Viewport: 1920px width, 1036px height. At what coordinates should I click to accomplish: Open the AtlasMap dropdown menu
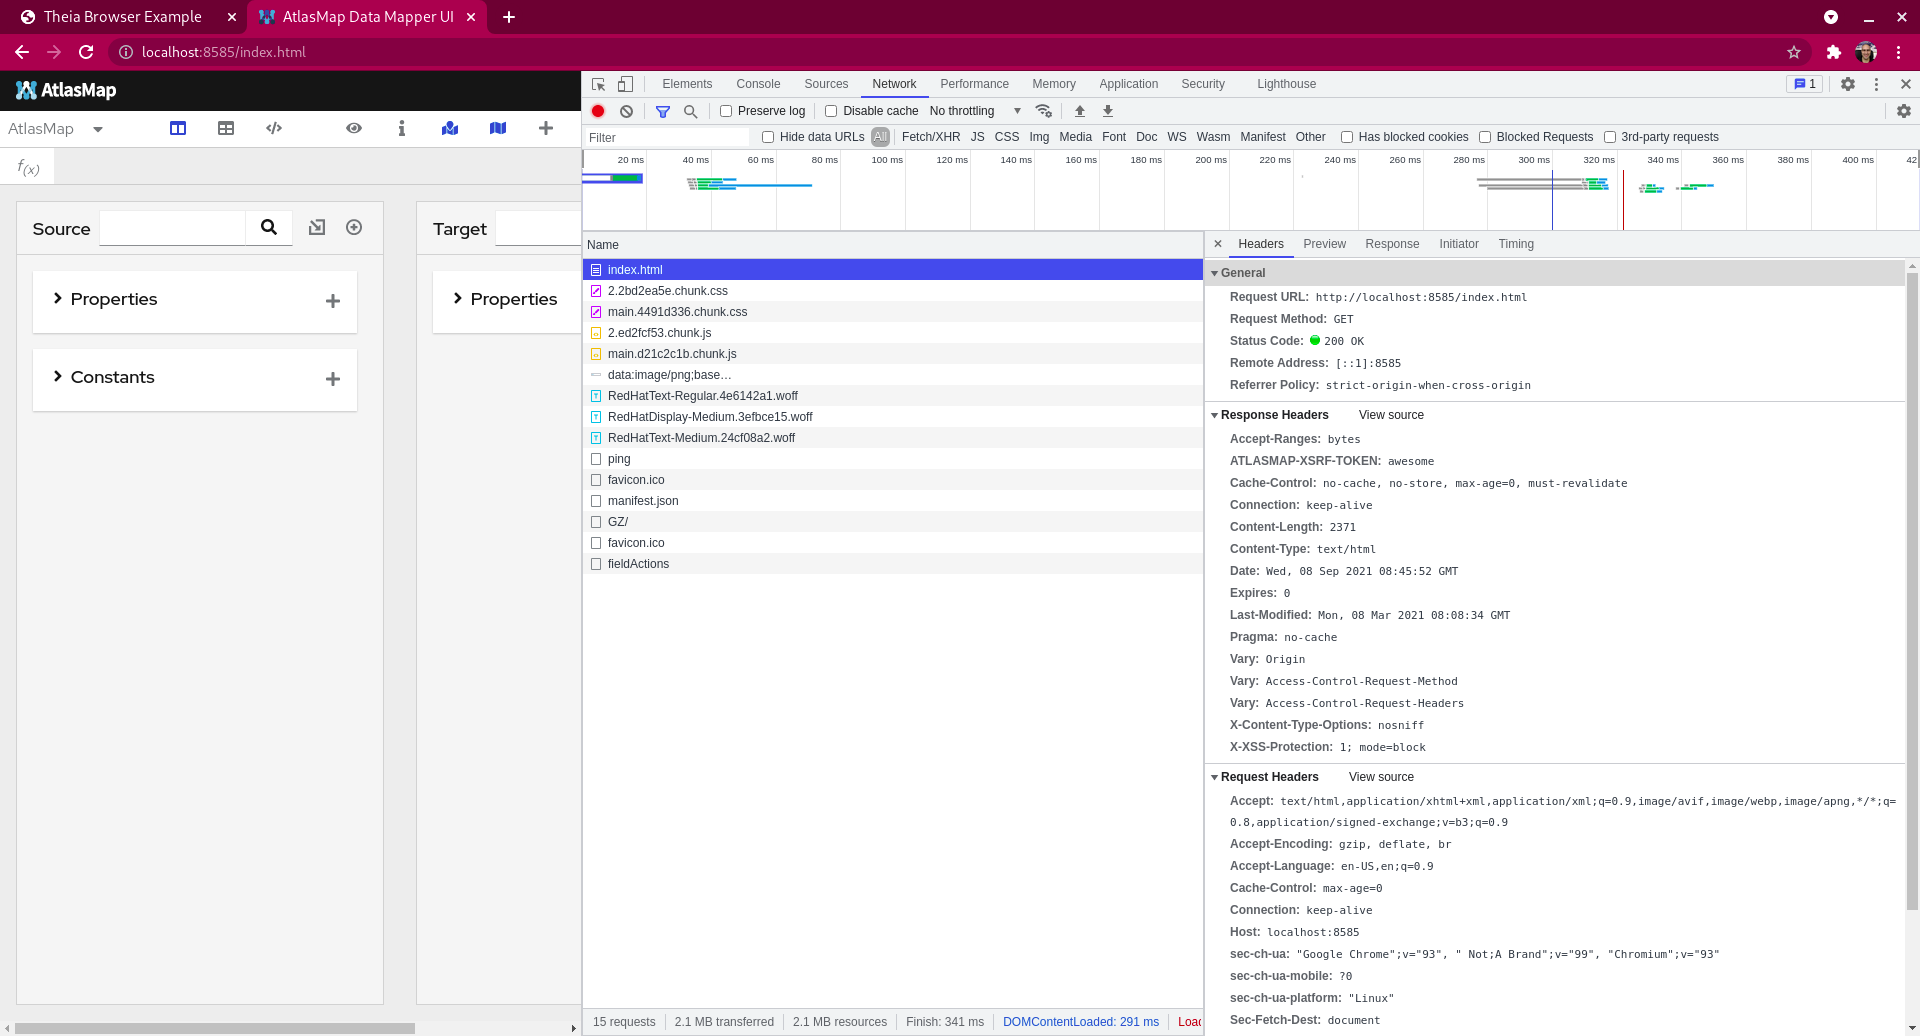97,129
